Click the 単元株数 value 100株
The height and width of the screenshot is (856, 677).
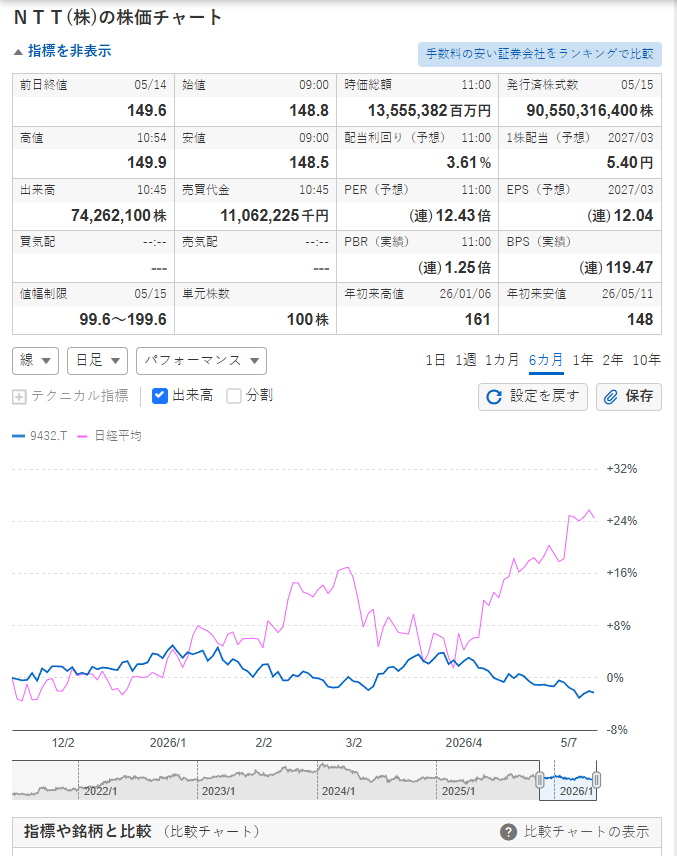[308, 319]
